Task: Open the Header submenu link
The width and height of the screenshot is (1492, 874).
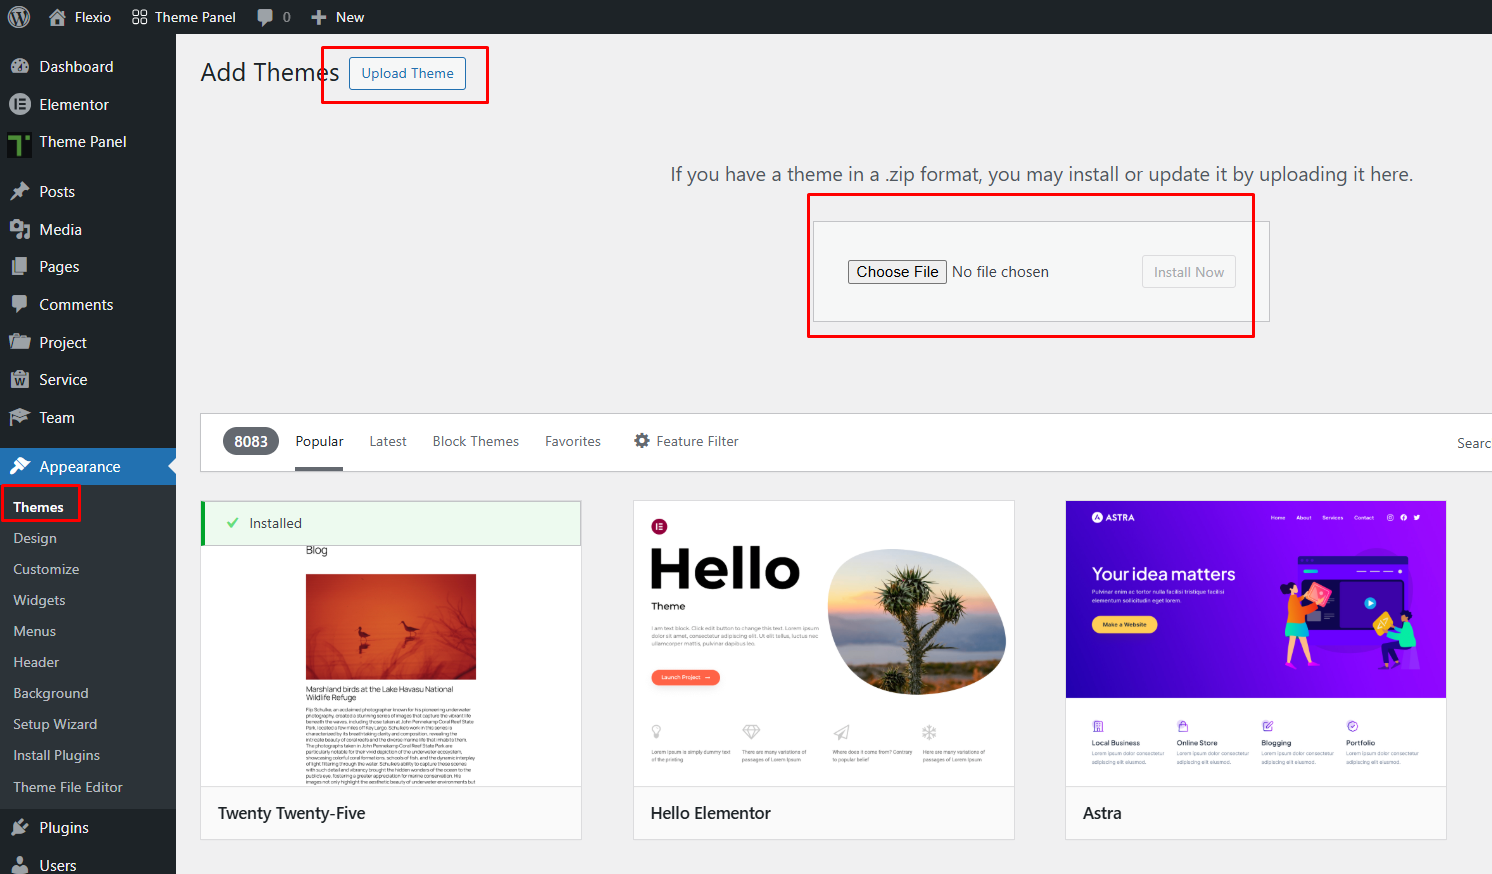Action: [x=36, y=662]
